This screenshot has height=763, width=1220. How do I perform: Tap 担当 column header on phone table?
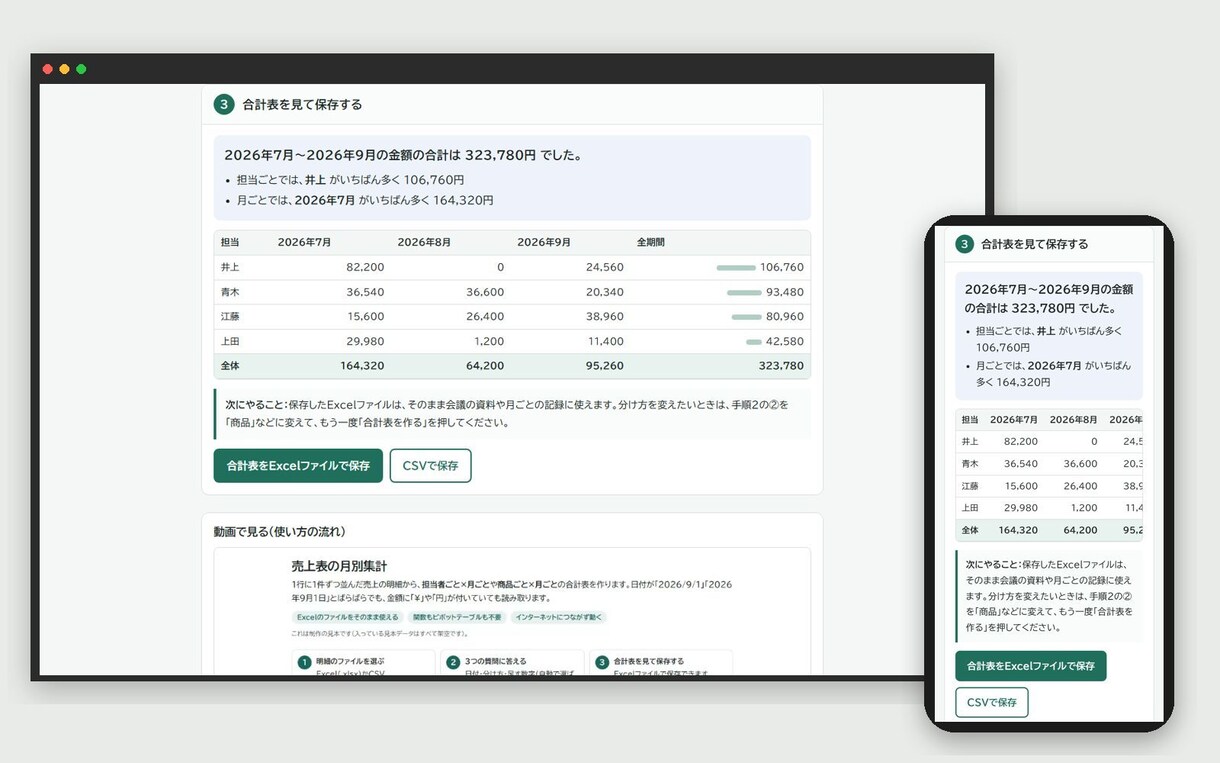pos(970,419)
